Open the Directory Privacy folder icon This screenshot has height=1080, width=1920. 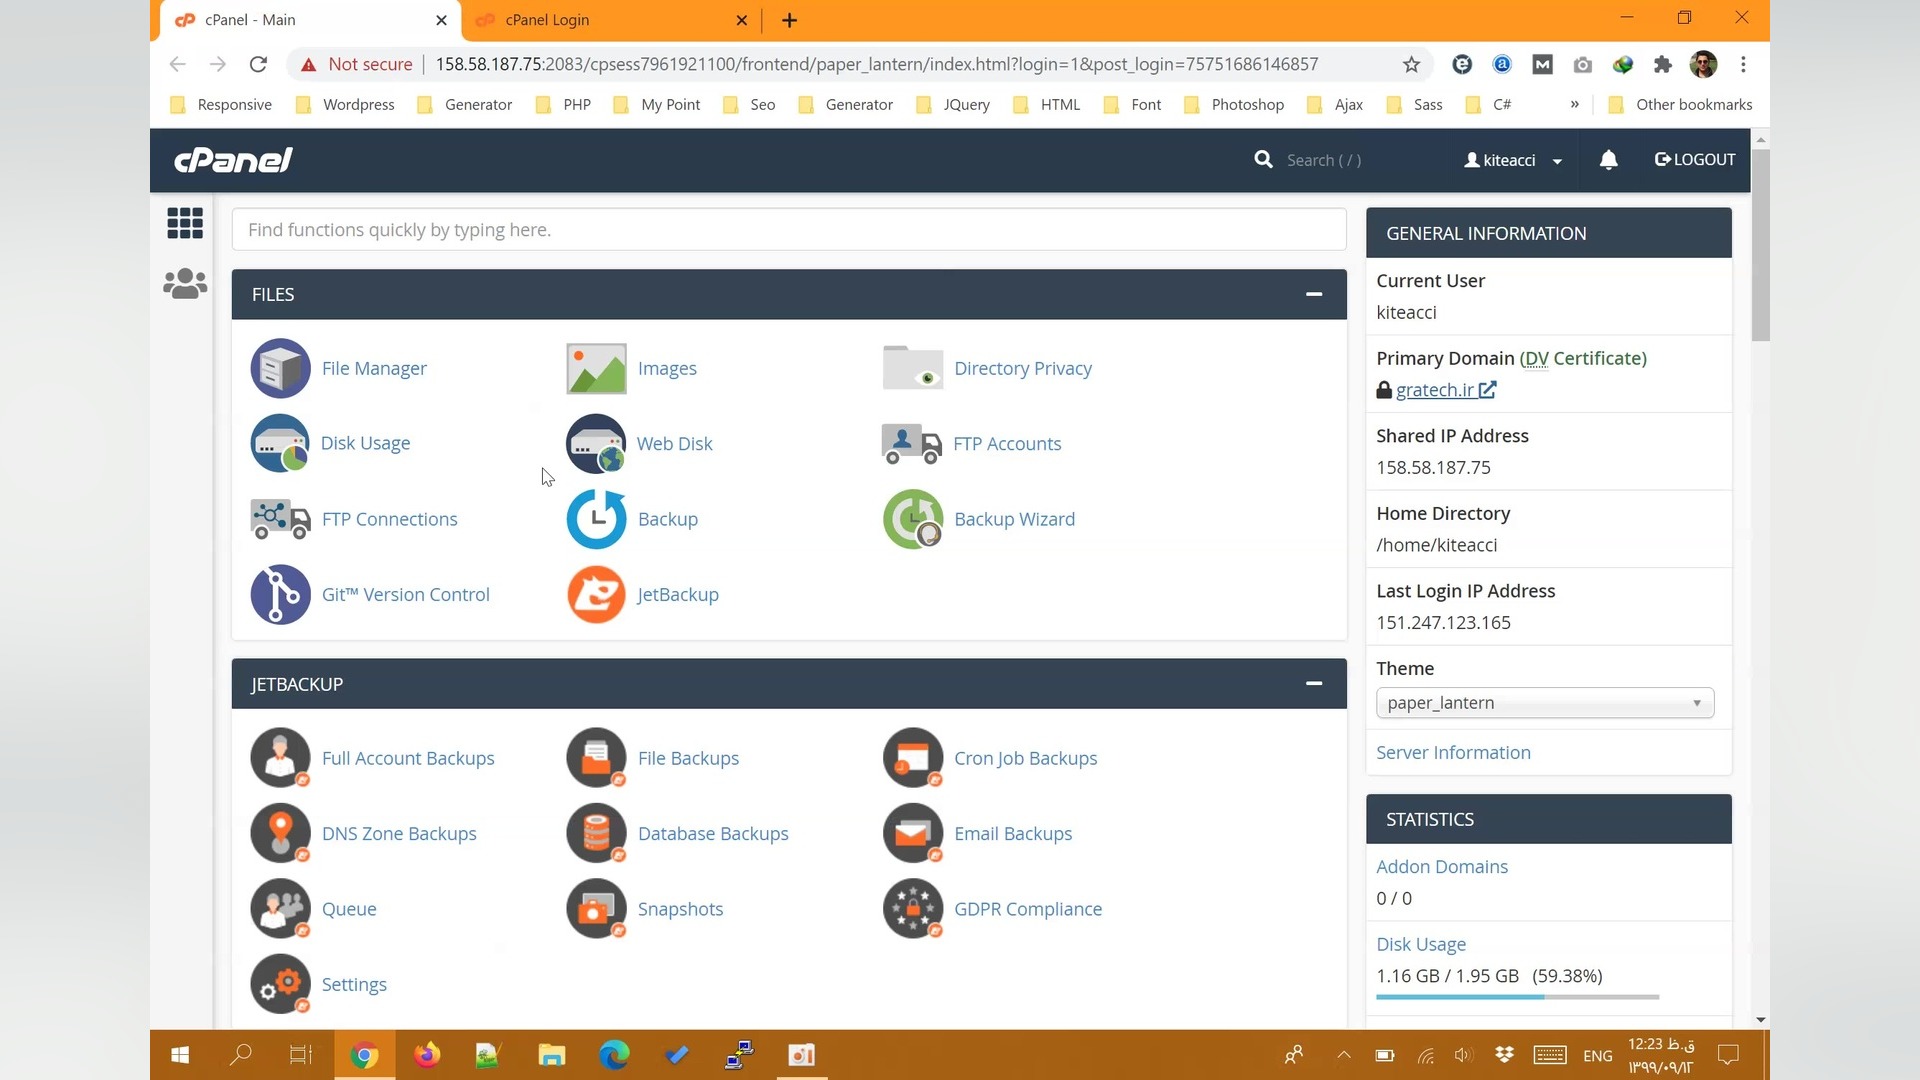click(x=912, y=368)
